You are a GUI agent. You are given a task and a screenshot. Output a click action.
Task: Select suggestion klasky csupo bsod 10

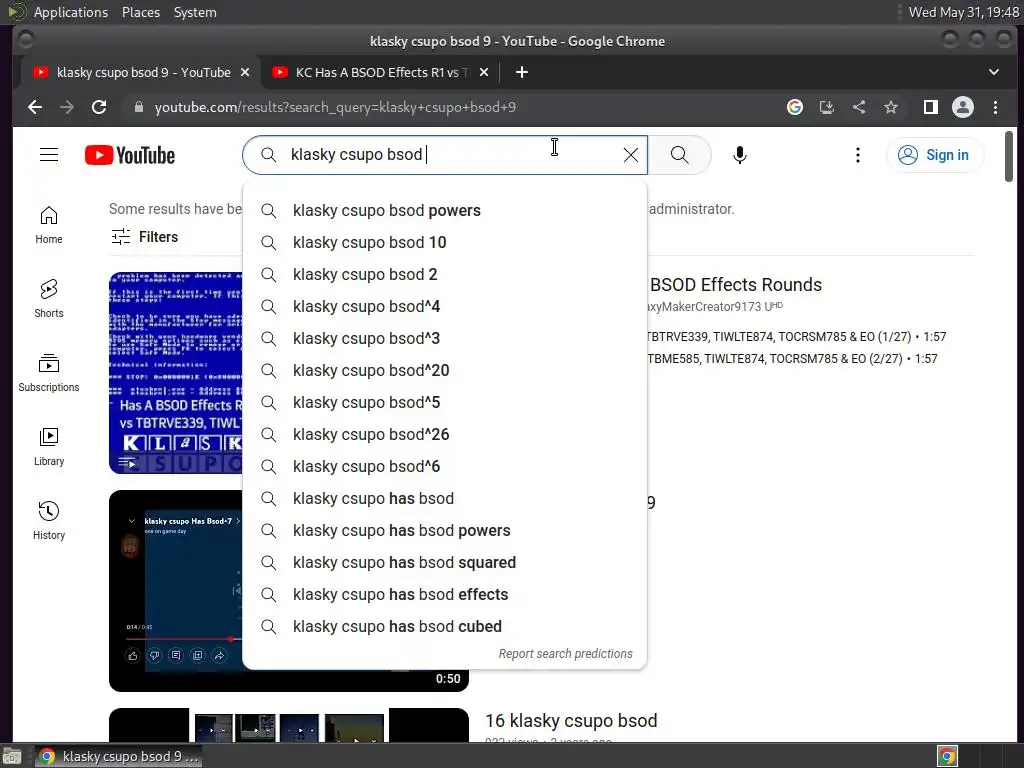coord(445,242)
